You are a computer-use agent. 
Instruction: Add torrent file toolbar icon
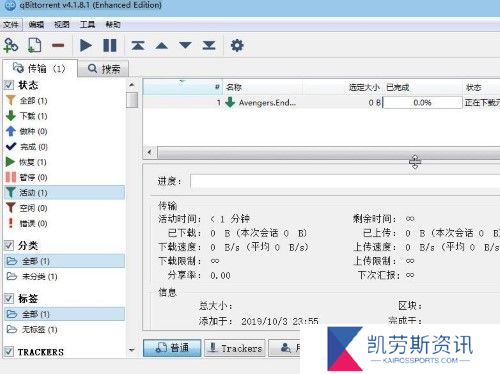pos(34,45)
